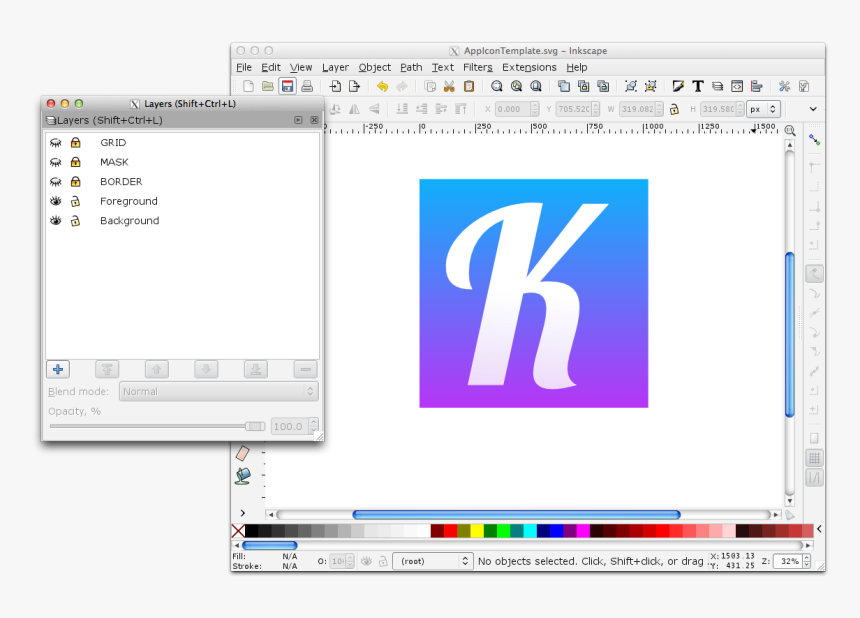Open the Fill and Stroke dialog icon
Viewport: 860px width, 618px height.
(678, 86)
